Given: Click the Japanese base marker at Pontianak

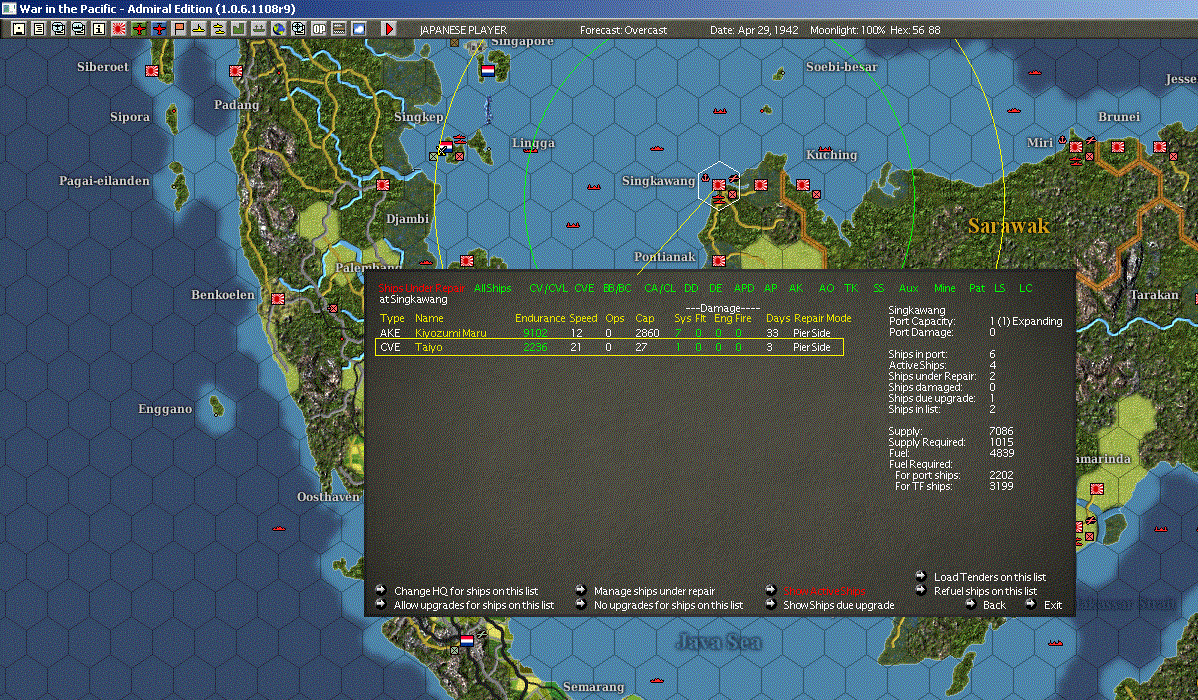Looking at the screenshot, I should tap(718, 261).
